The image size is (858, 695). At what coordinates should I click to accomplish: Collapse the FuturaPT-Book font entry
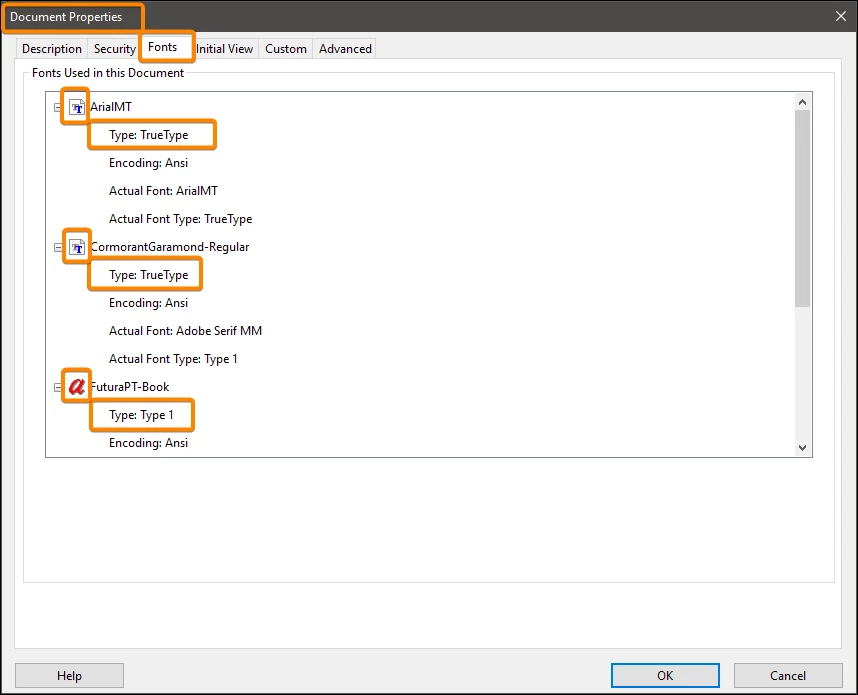[57, 387]
